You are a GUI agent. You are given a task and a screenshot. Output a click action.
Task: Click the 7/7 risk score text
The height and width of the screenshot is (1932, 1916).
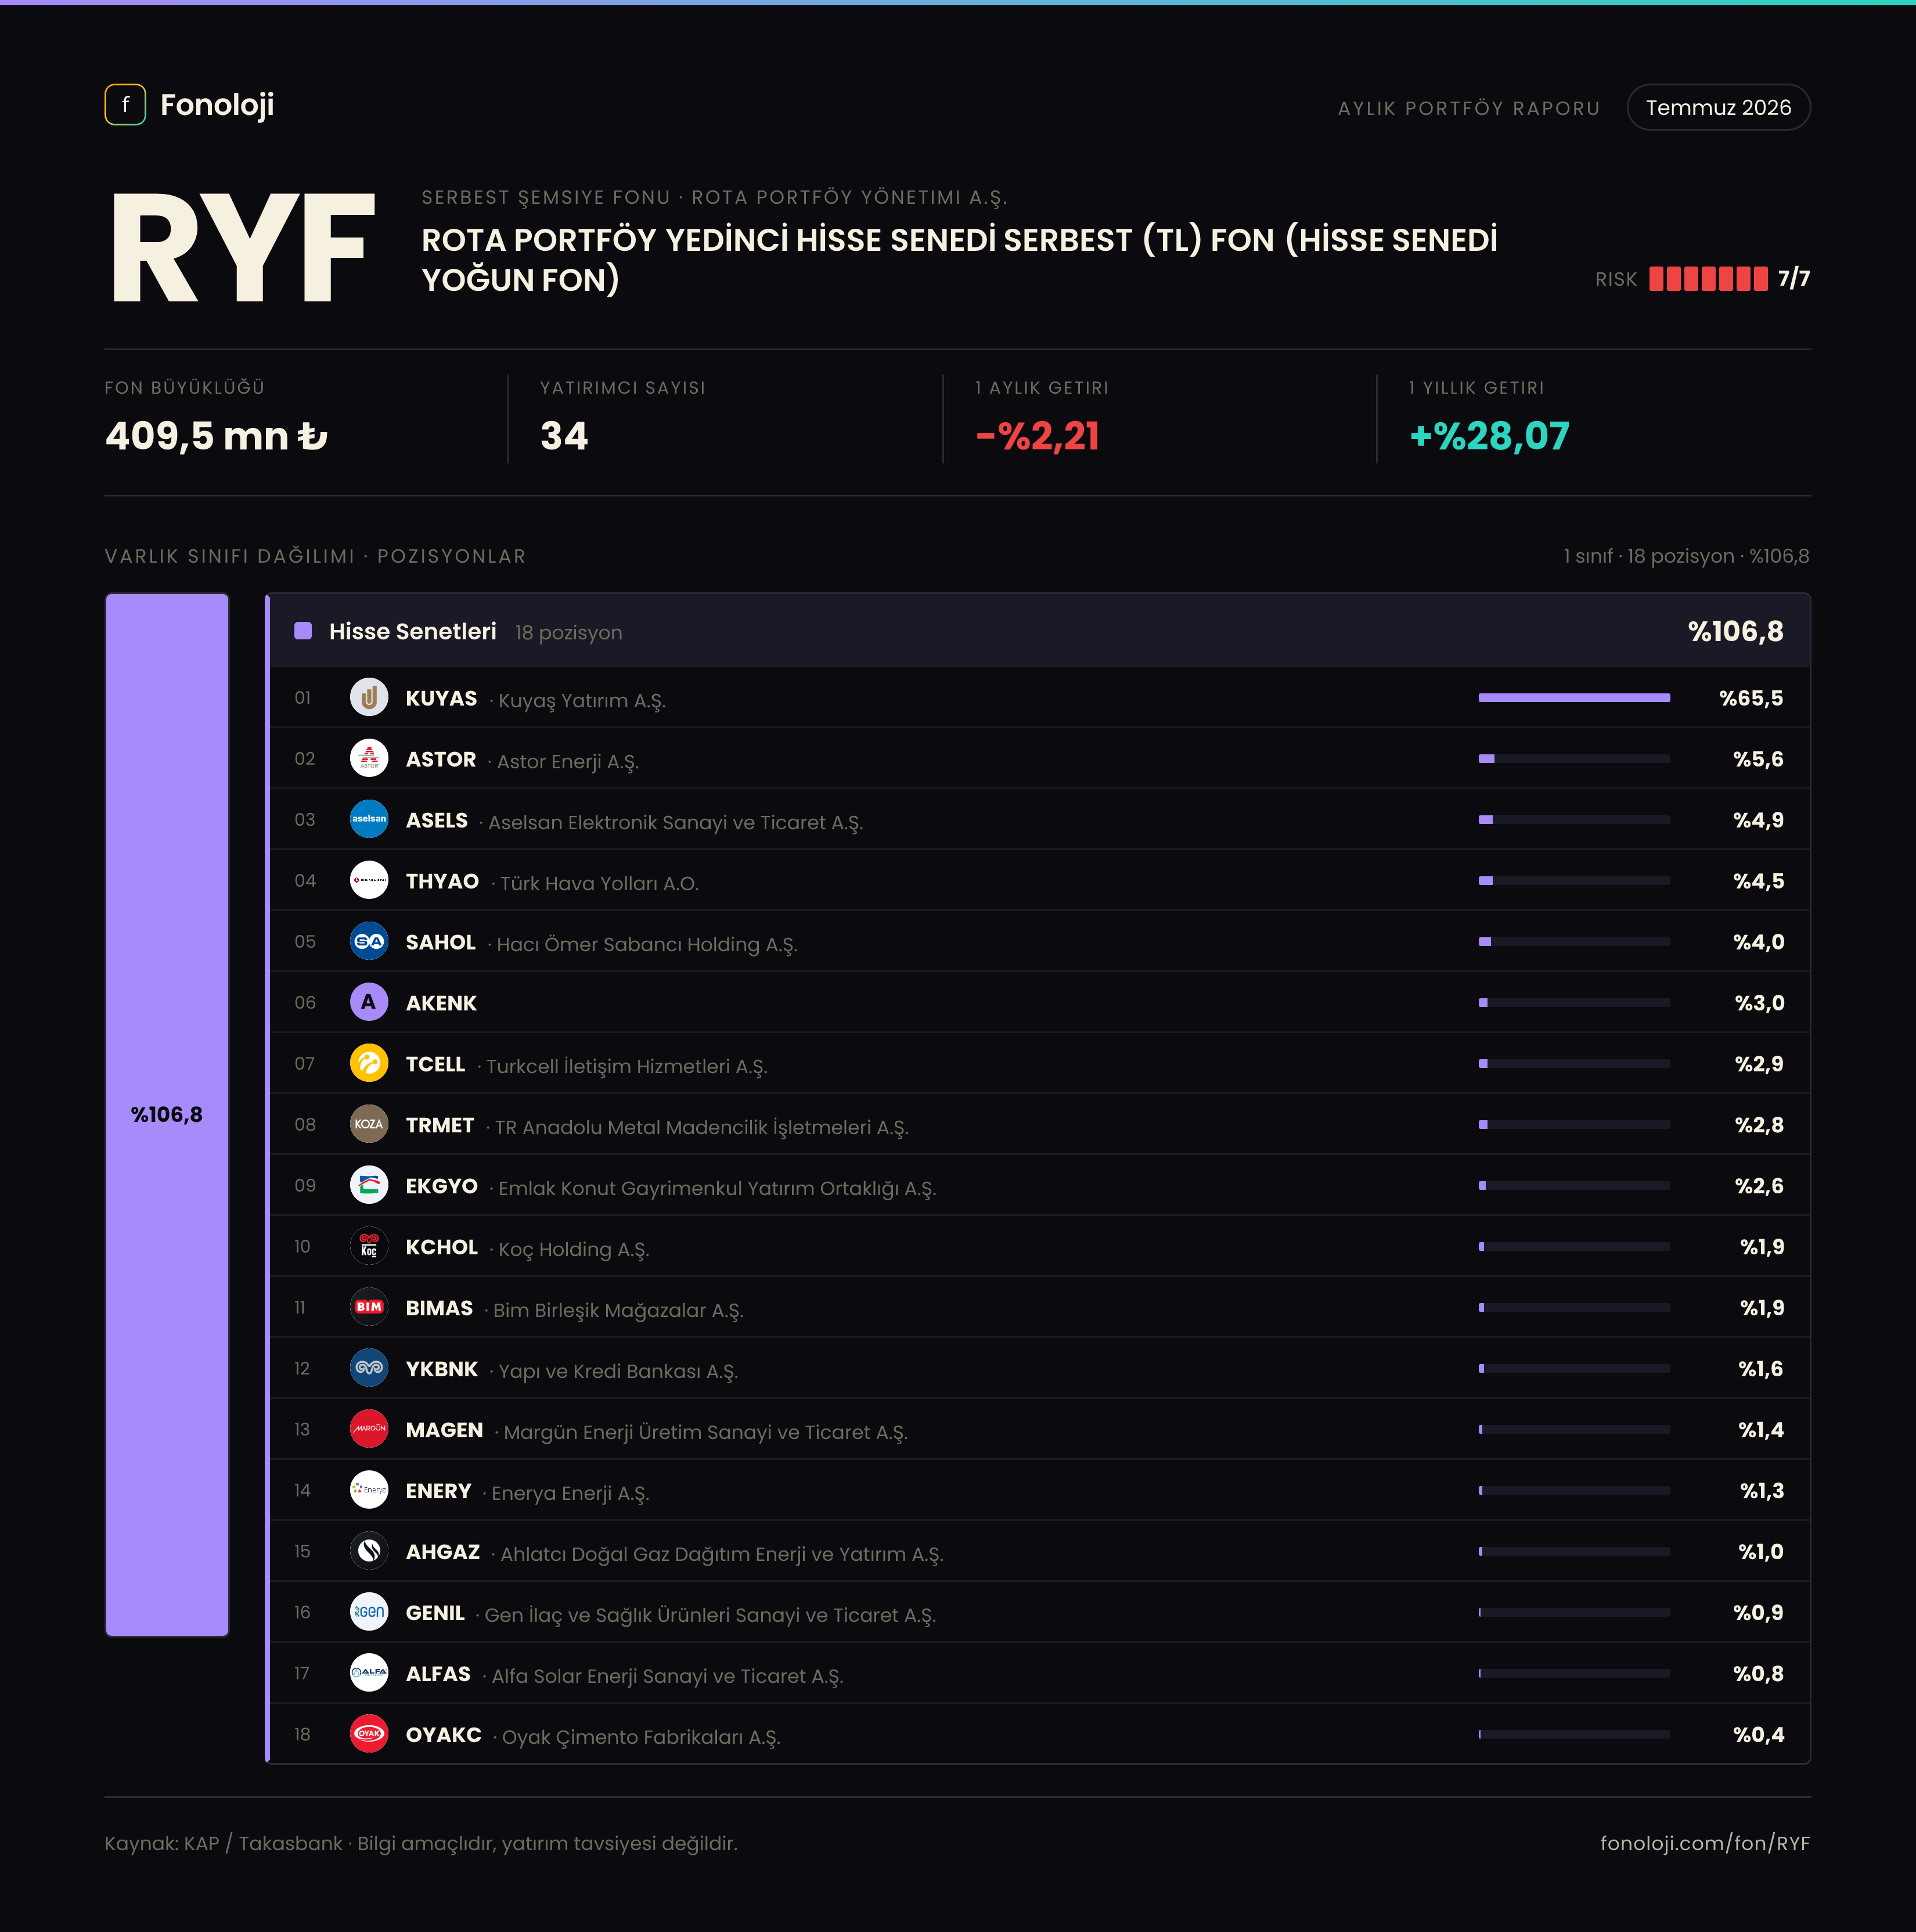(x=1794, y=279)
